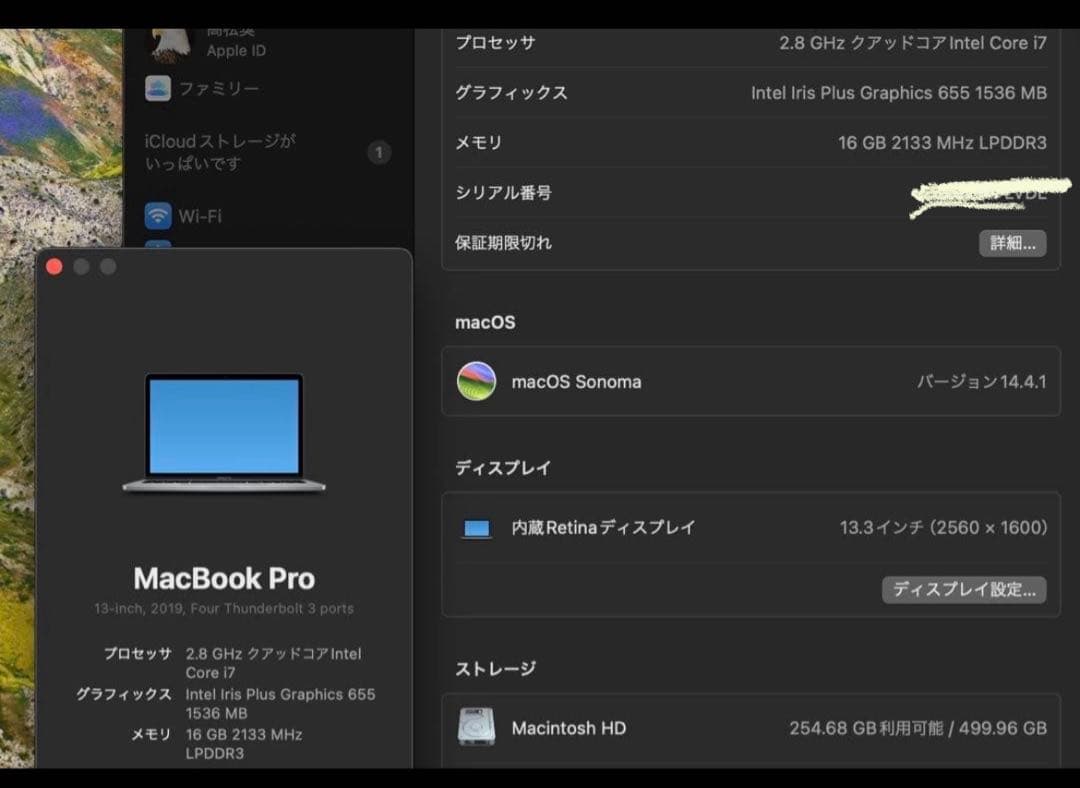Click the メモリ label in About window
Viewport: 1080px width, 788px height.
pyautogui.click(x=152, y=735)
